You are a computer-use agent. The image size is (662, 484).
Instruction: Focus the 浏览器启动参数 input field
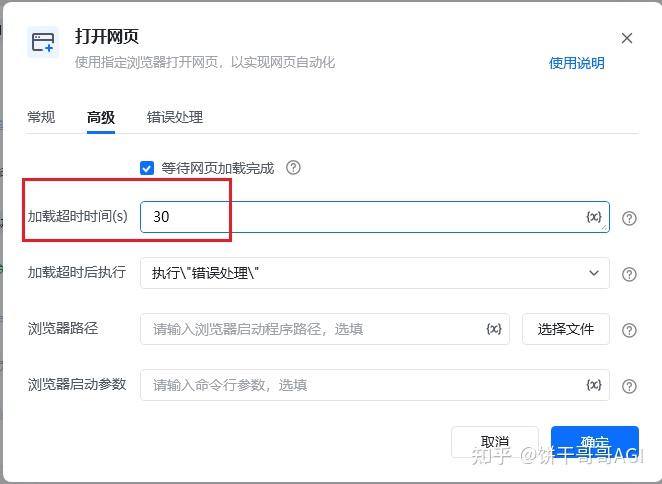374,385
